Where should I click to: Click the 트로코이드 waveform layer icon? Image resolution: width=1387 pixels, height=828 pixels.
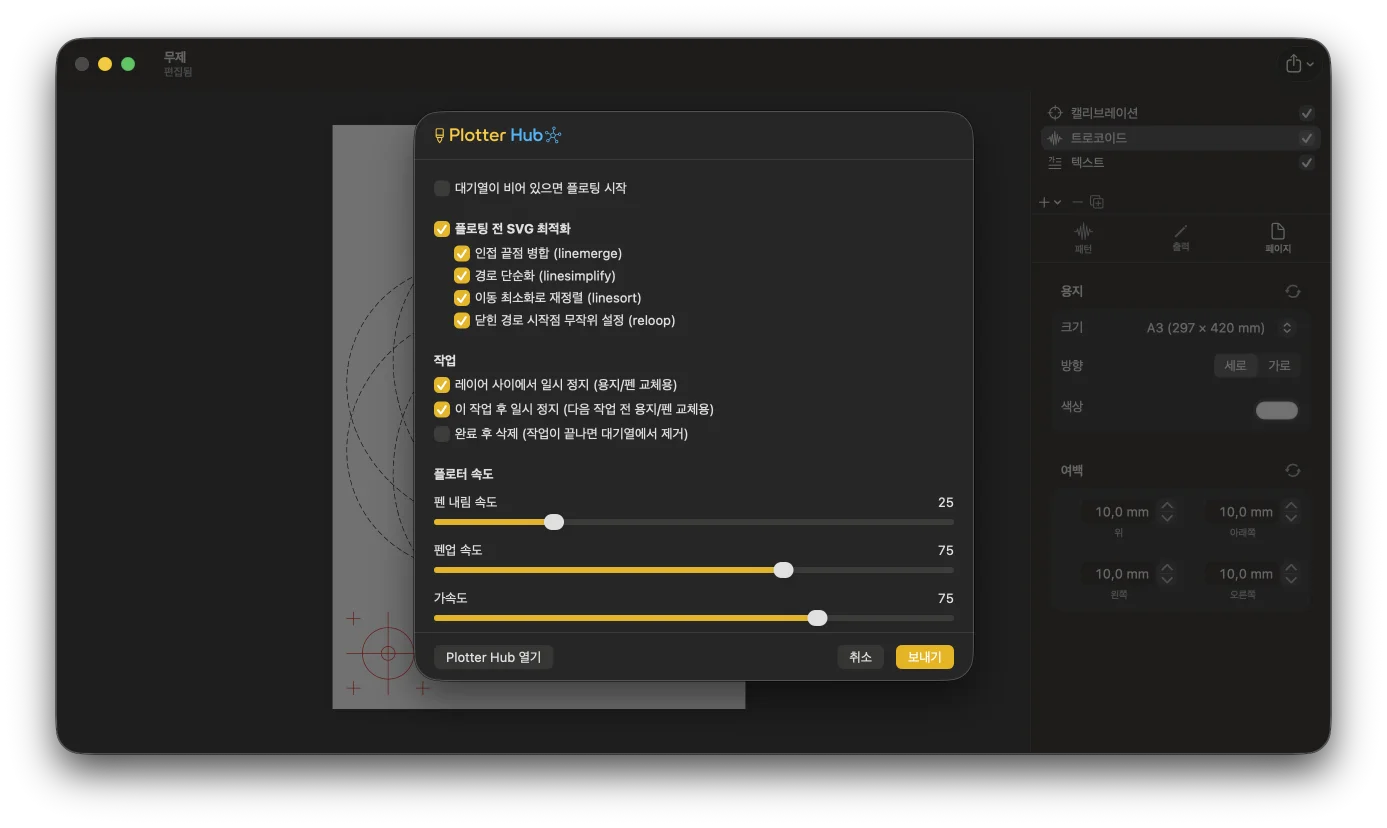click(1054, 138)
